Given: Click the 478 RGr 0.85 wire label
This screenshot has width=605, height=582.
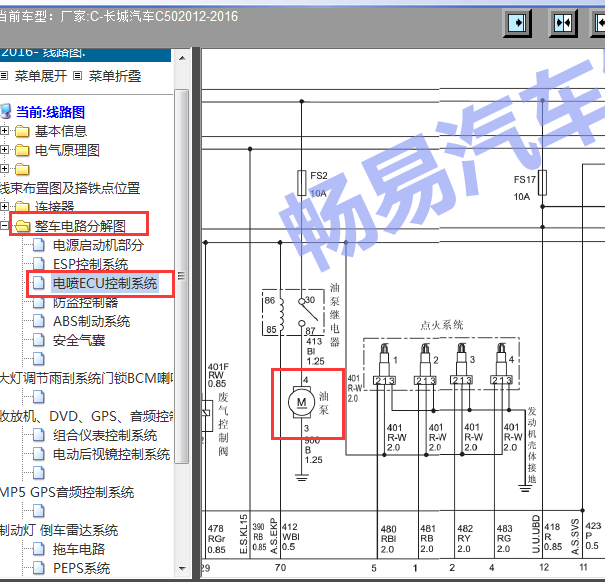Looking at the screenshot, I should coord(217,539).
